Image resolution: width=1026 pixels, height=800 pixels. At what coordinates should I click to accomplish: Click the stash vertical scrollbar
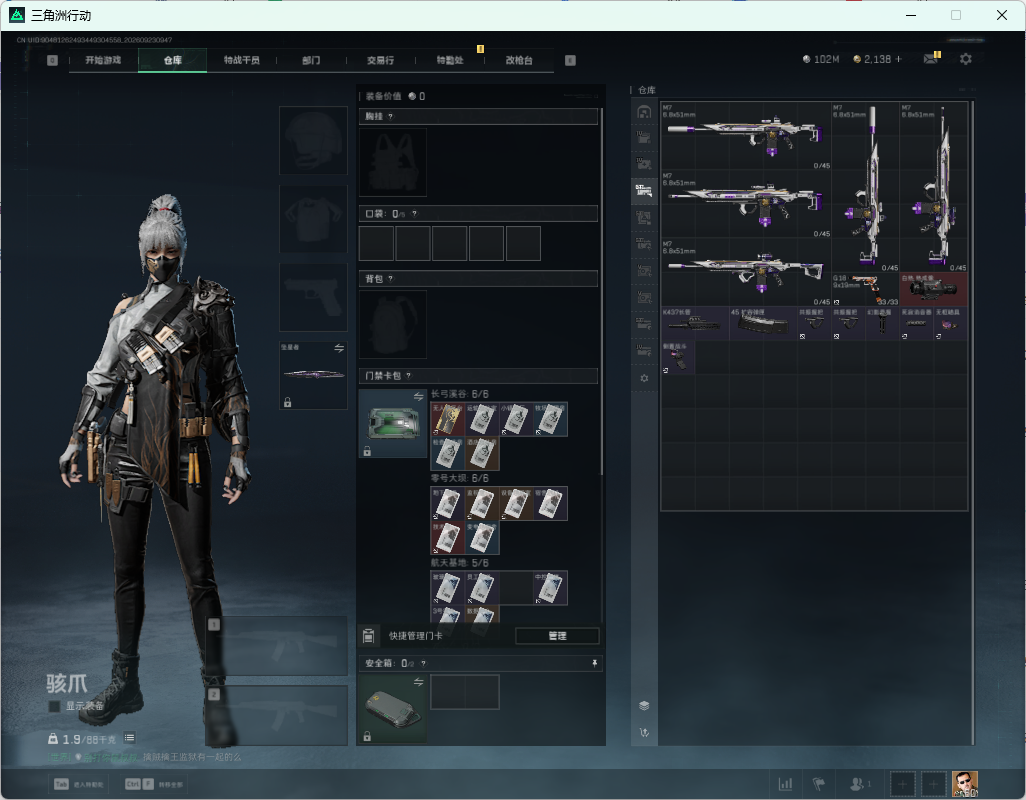coord(973,422)
